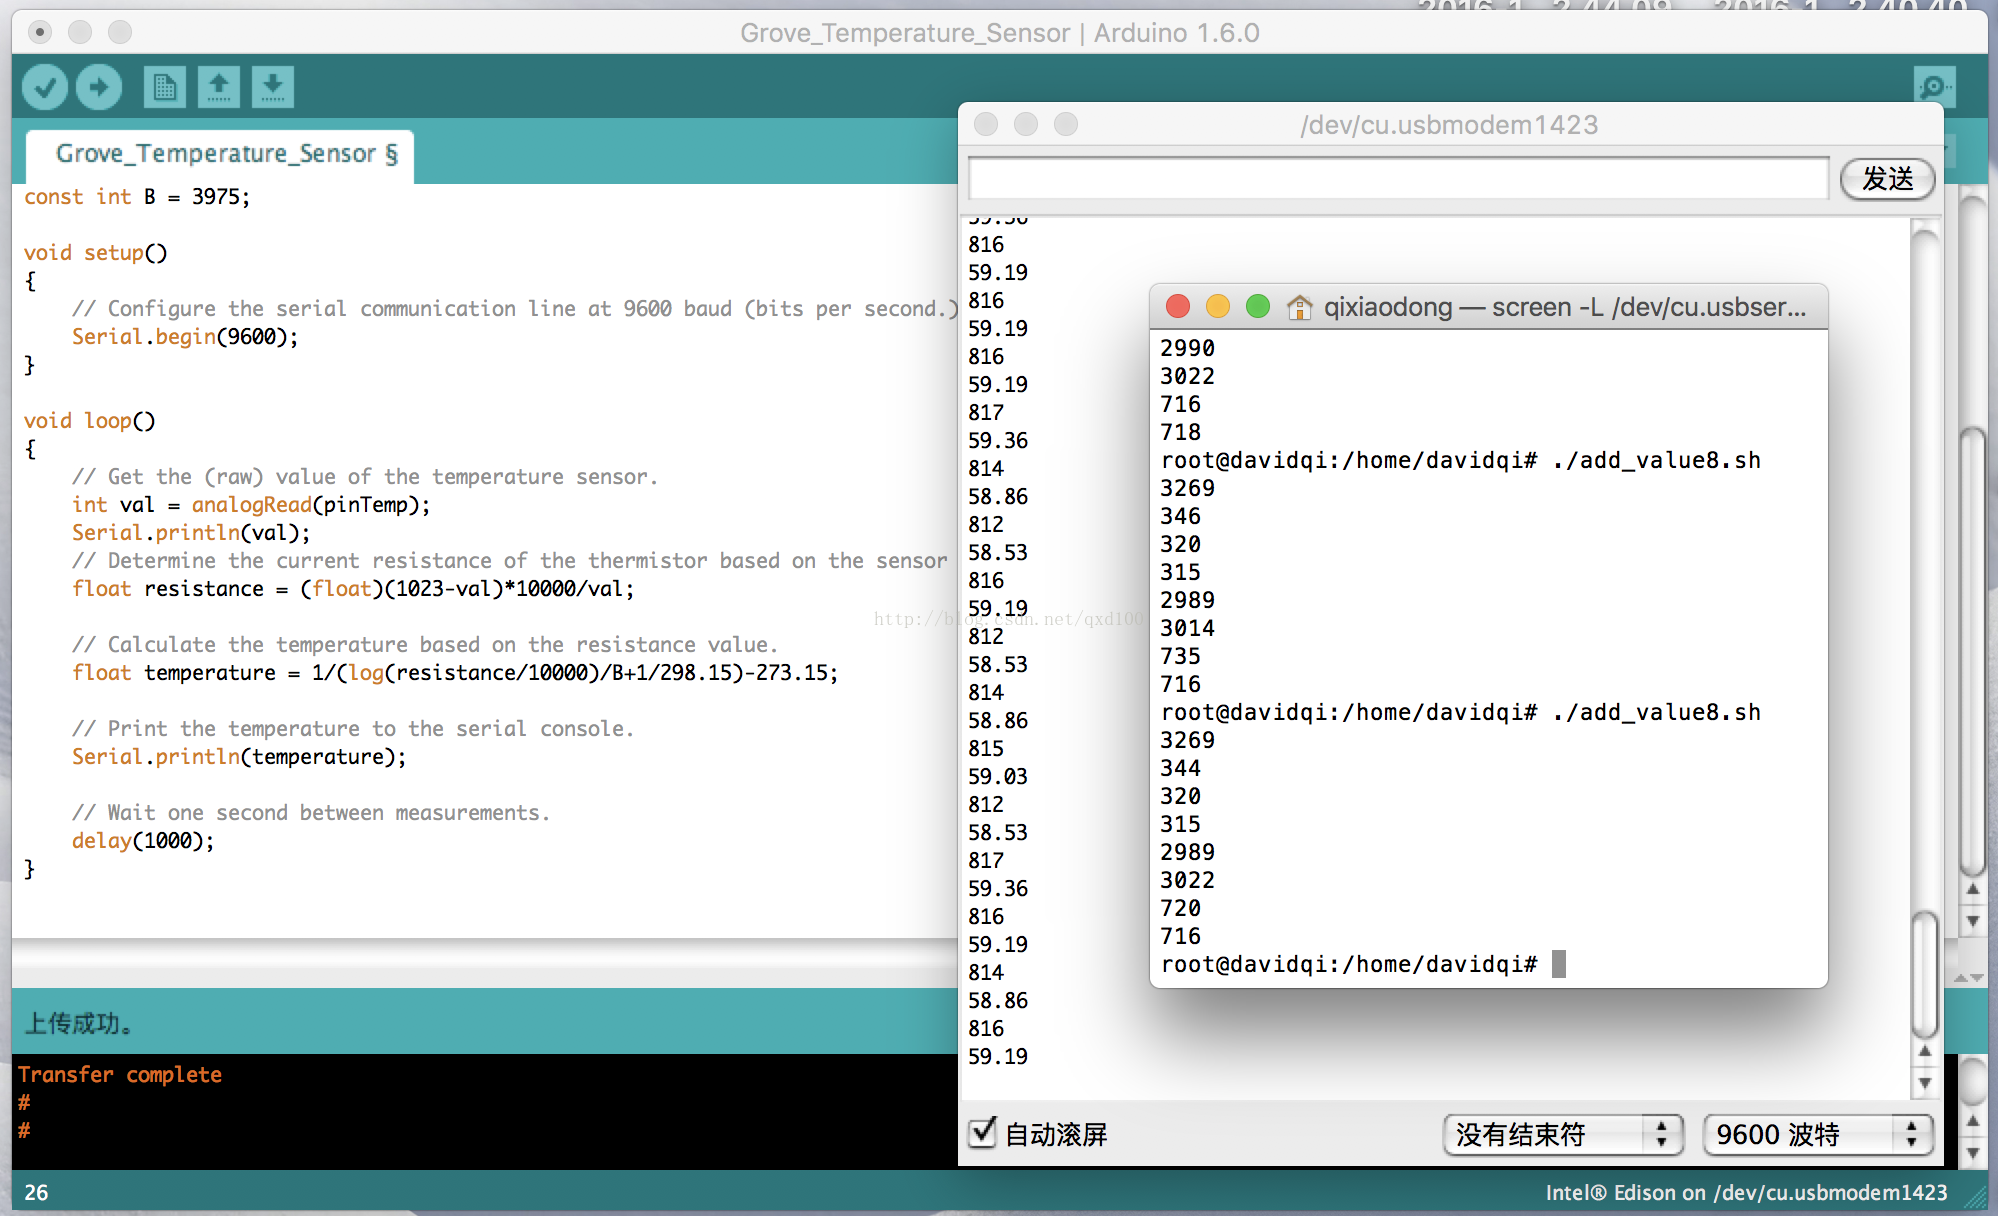Open a sketch with the up-arrow icon
1998x1216 pixels.
point(219,87)
